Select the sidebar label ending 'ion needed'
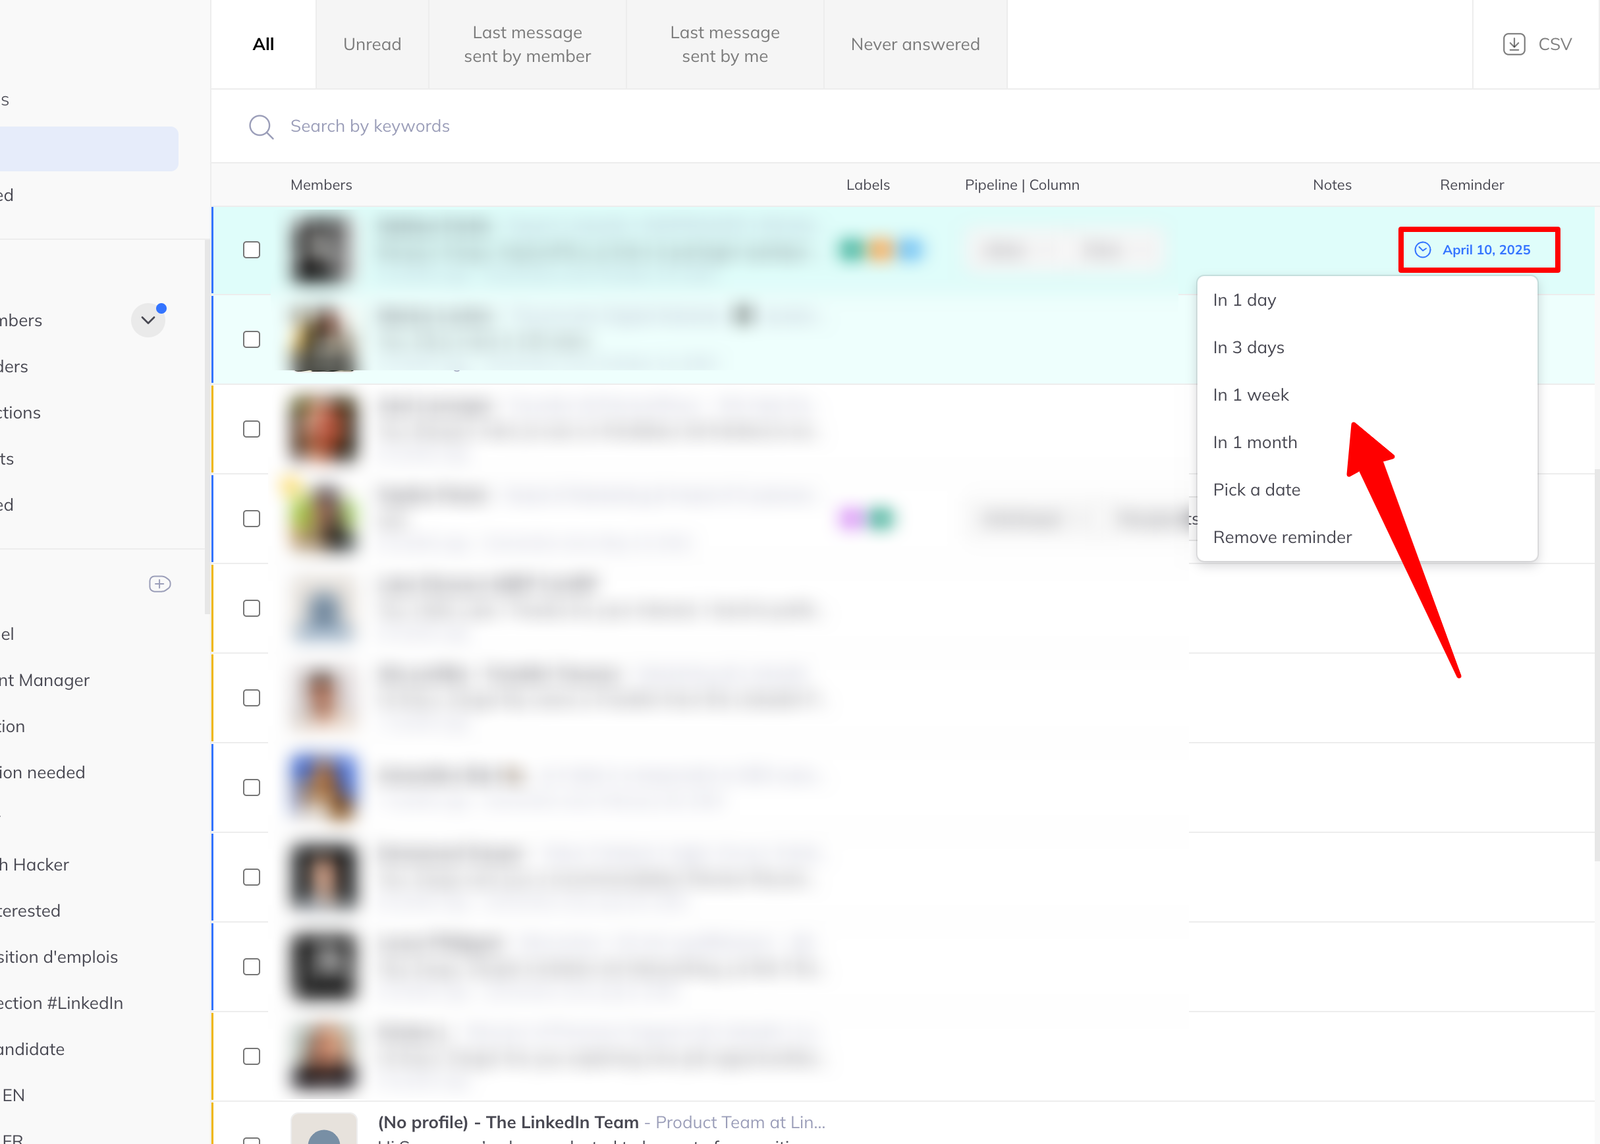Viewport: 1600px width, 1144px height. [x=43, y=773]
